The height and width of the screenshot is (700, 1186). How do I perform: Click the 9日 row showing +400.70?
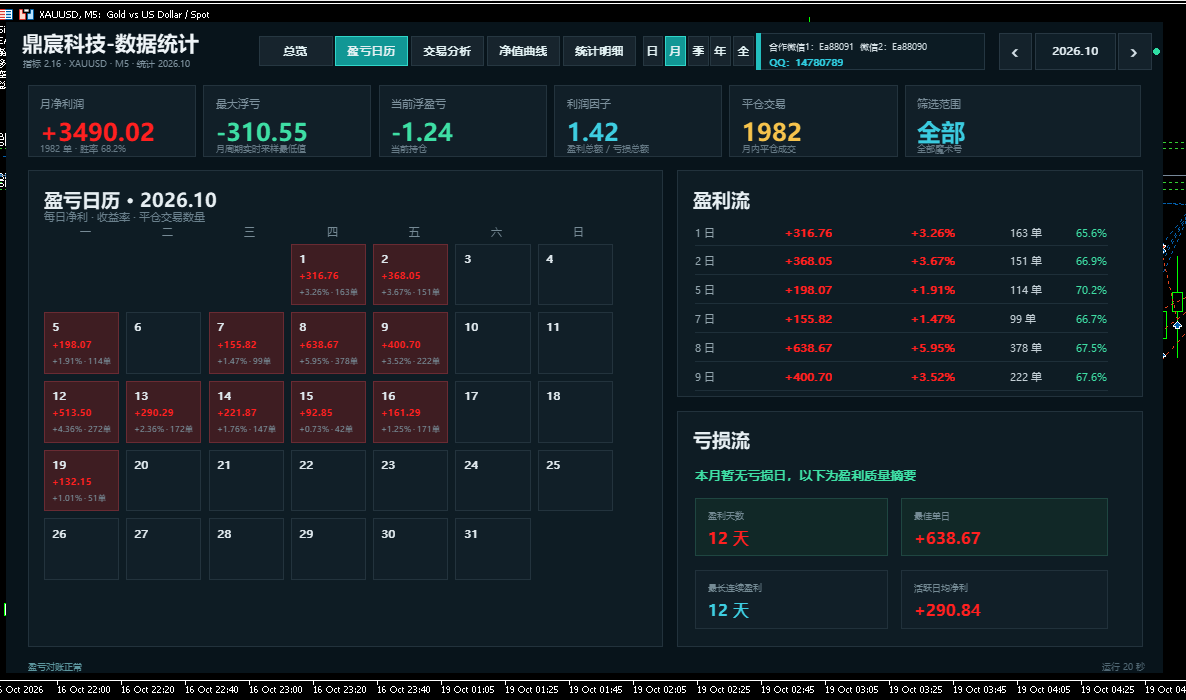[x=901, y=377]
